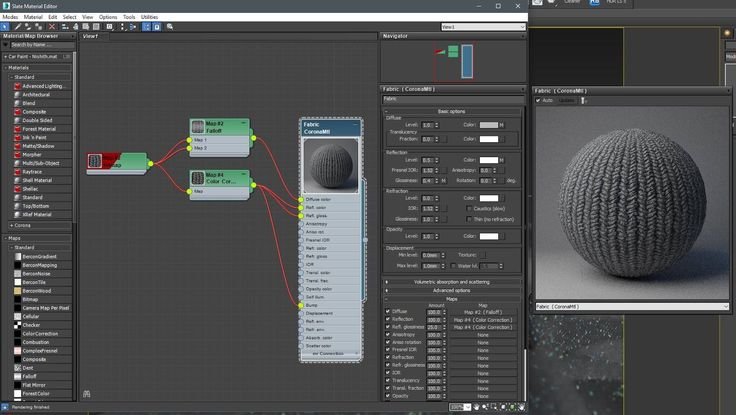The width and height of the screenshot is (736, 415).
Task: Toggle the Diffuse map checkbox
Action: (x=388, y=311)
